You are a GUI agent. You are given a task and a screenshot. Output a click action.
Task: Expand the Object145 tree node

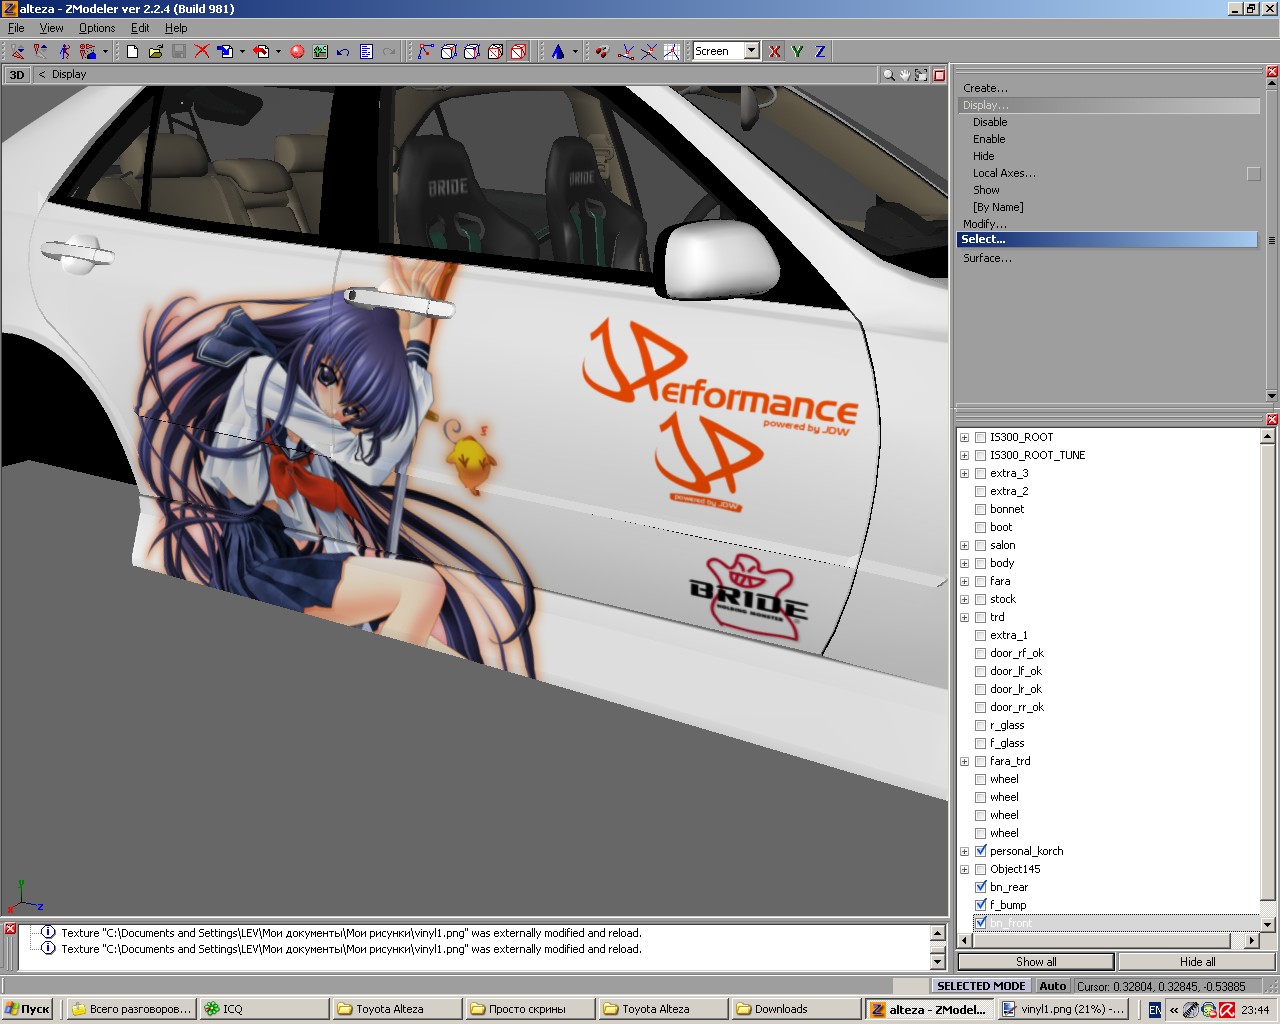964,869
